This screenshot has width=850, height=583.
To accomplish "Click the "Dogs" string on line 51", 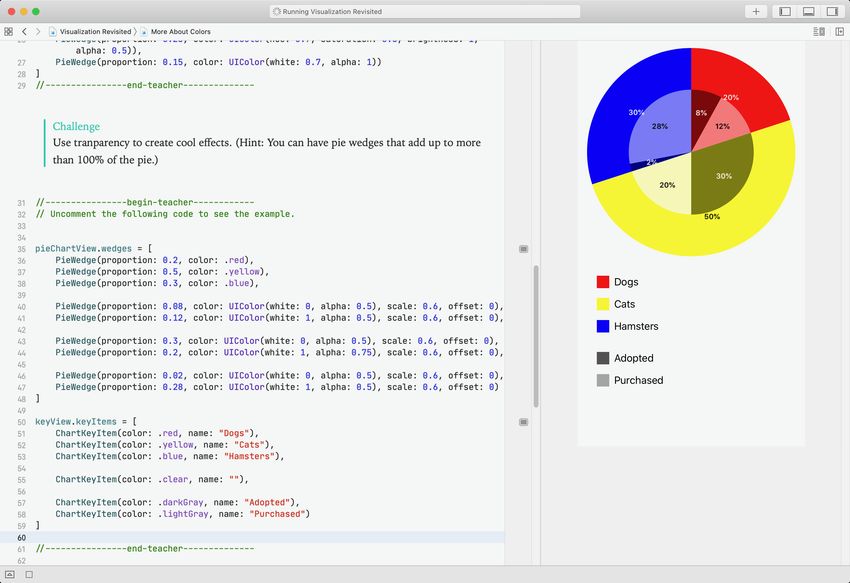I will click(x=234, y=433).
